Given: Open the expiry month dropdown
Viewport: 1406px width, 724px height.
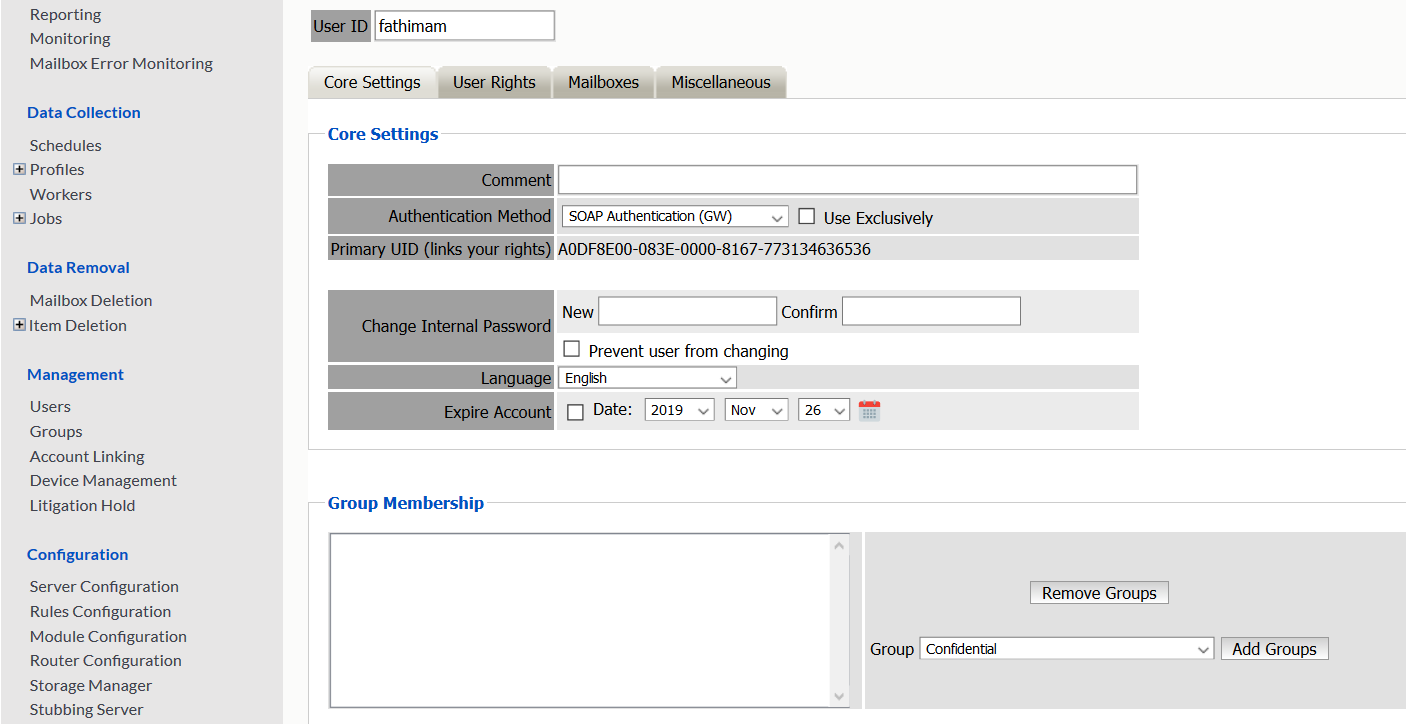Looking at the screenshot, I should (756, 410).
